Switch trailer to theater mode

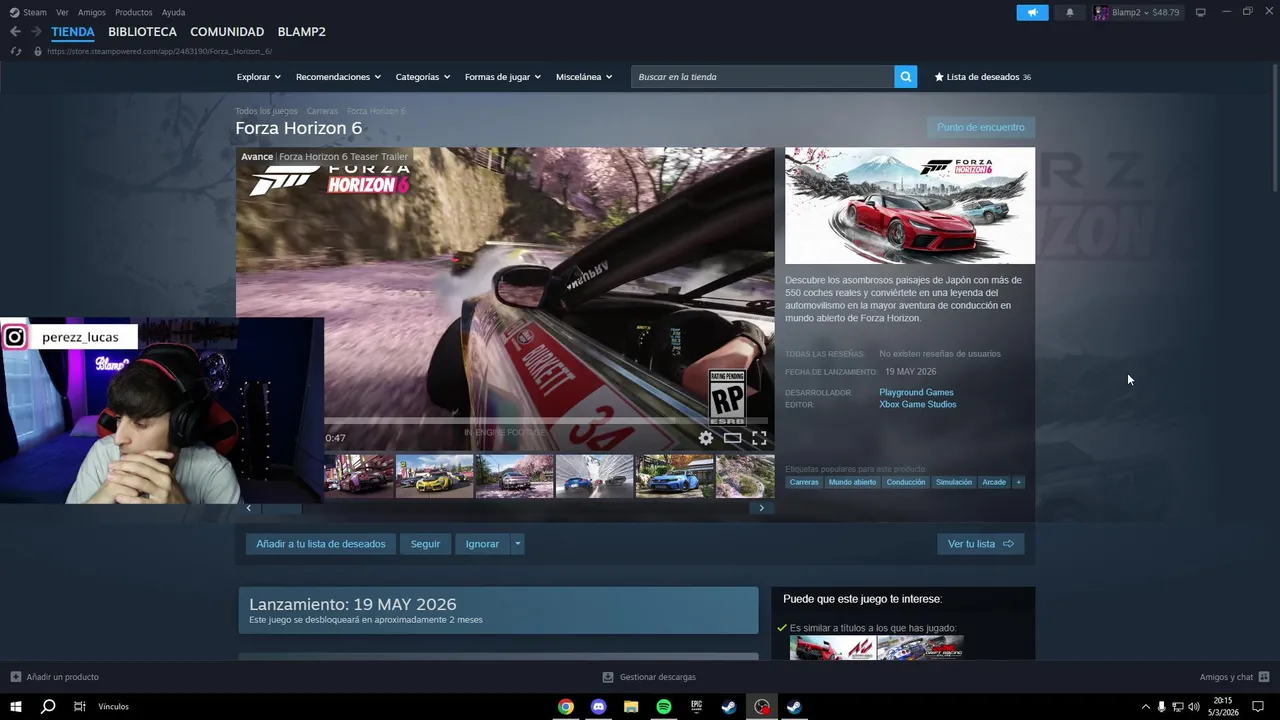tap(733, 438)
